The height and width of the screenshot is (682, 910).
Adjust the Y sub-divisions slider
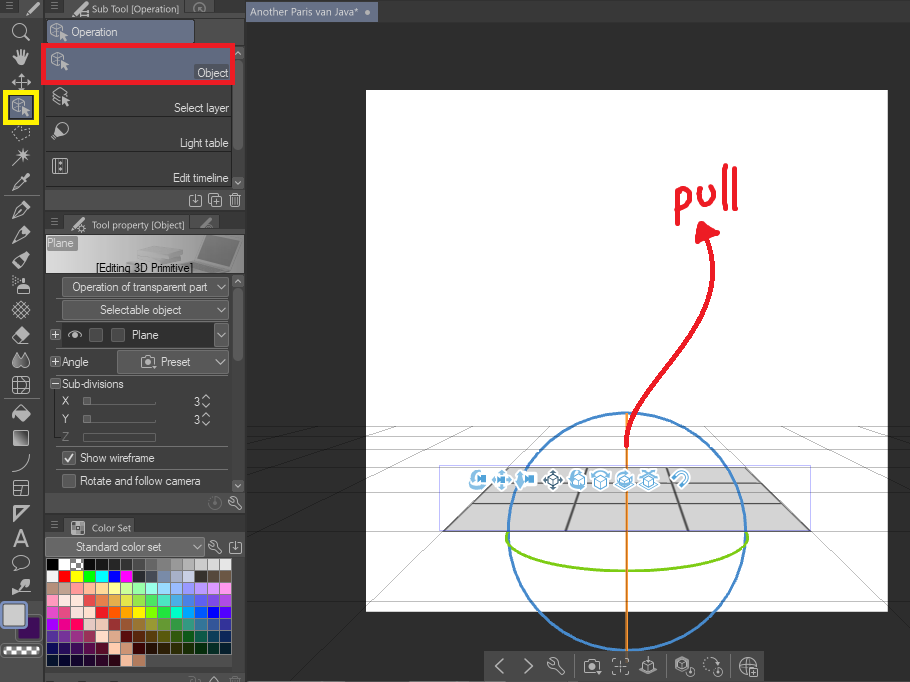pos(120,419)
